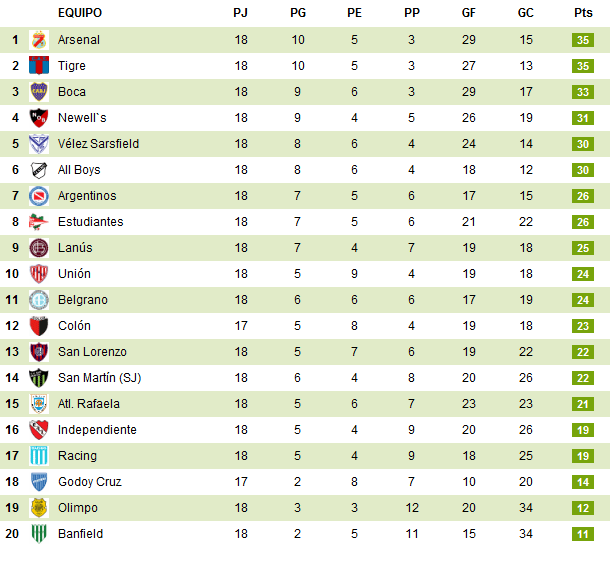Click the Banfield club badge

click(39, 534)
